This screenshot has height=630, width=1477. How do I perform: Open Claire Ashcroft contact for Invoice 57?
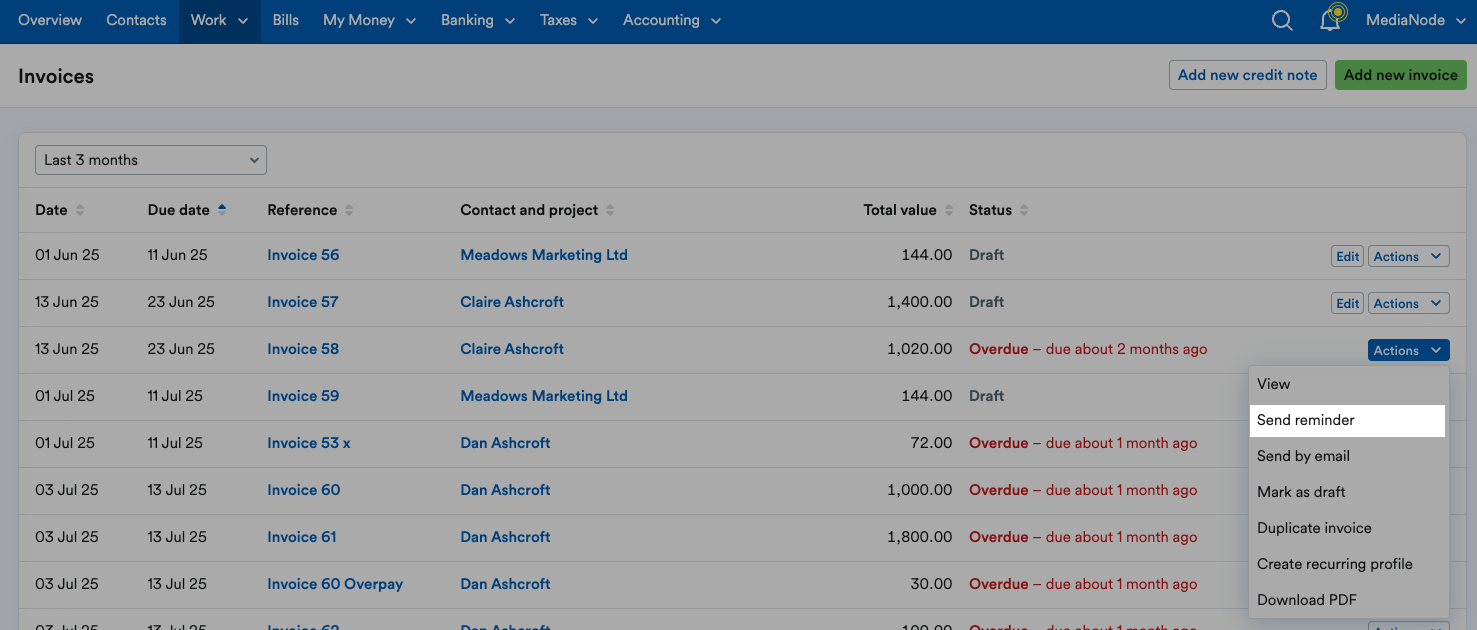click(512, 302)
